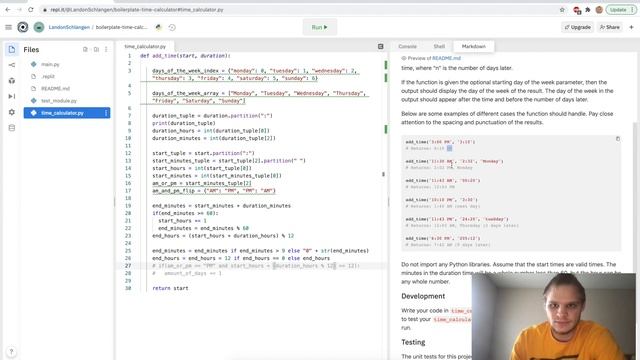
Task: Select the Files sidebar icon
Action: pos(11,49)
